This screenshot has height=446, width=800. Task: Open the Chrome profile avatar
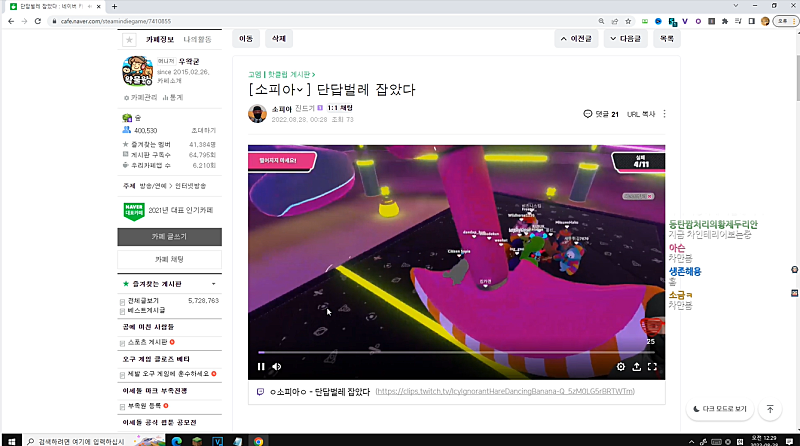point(765,21)
